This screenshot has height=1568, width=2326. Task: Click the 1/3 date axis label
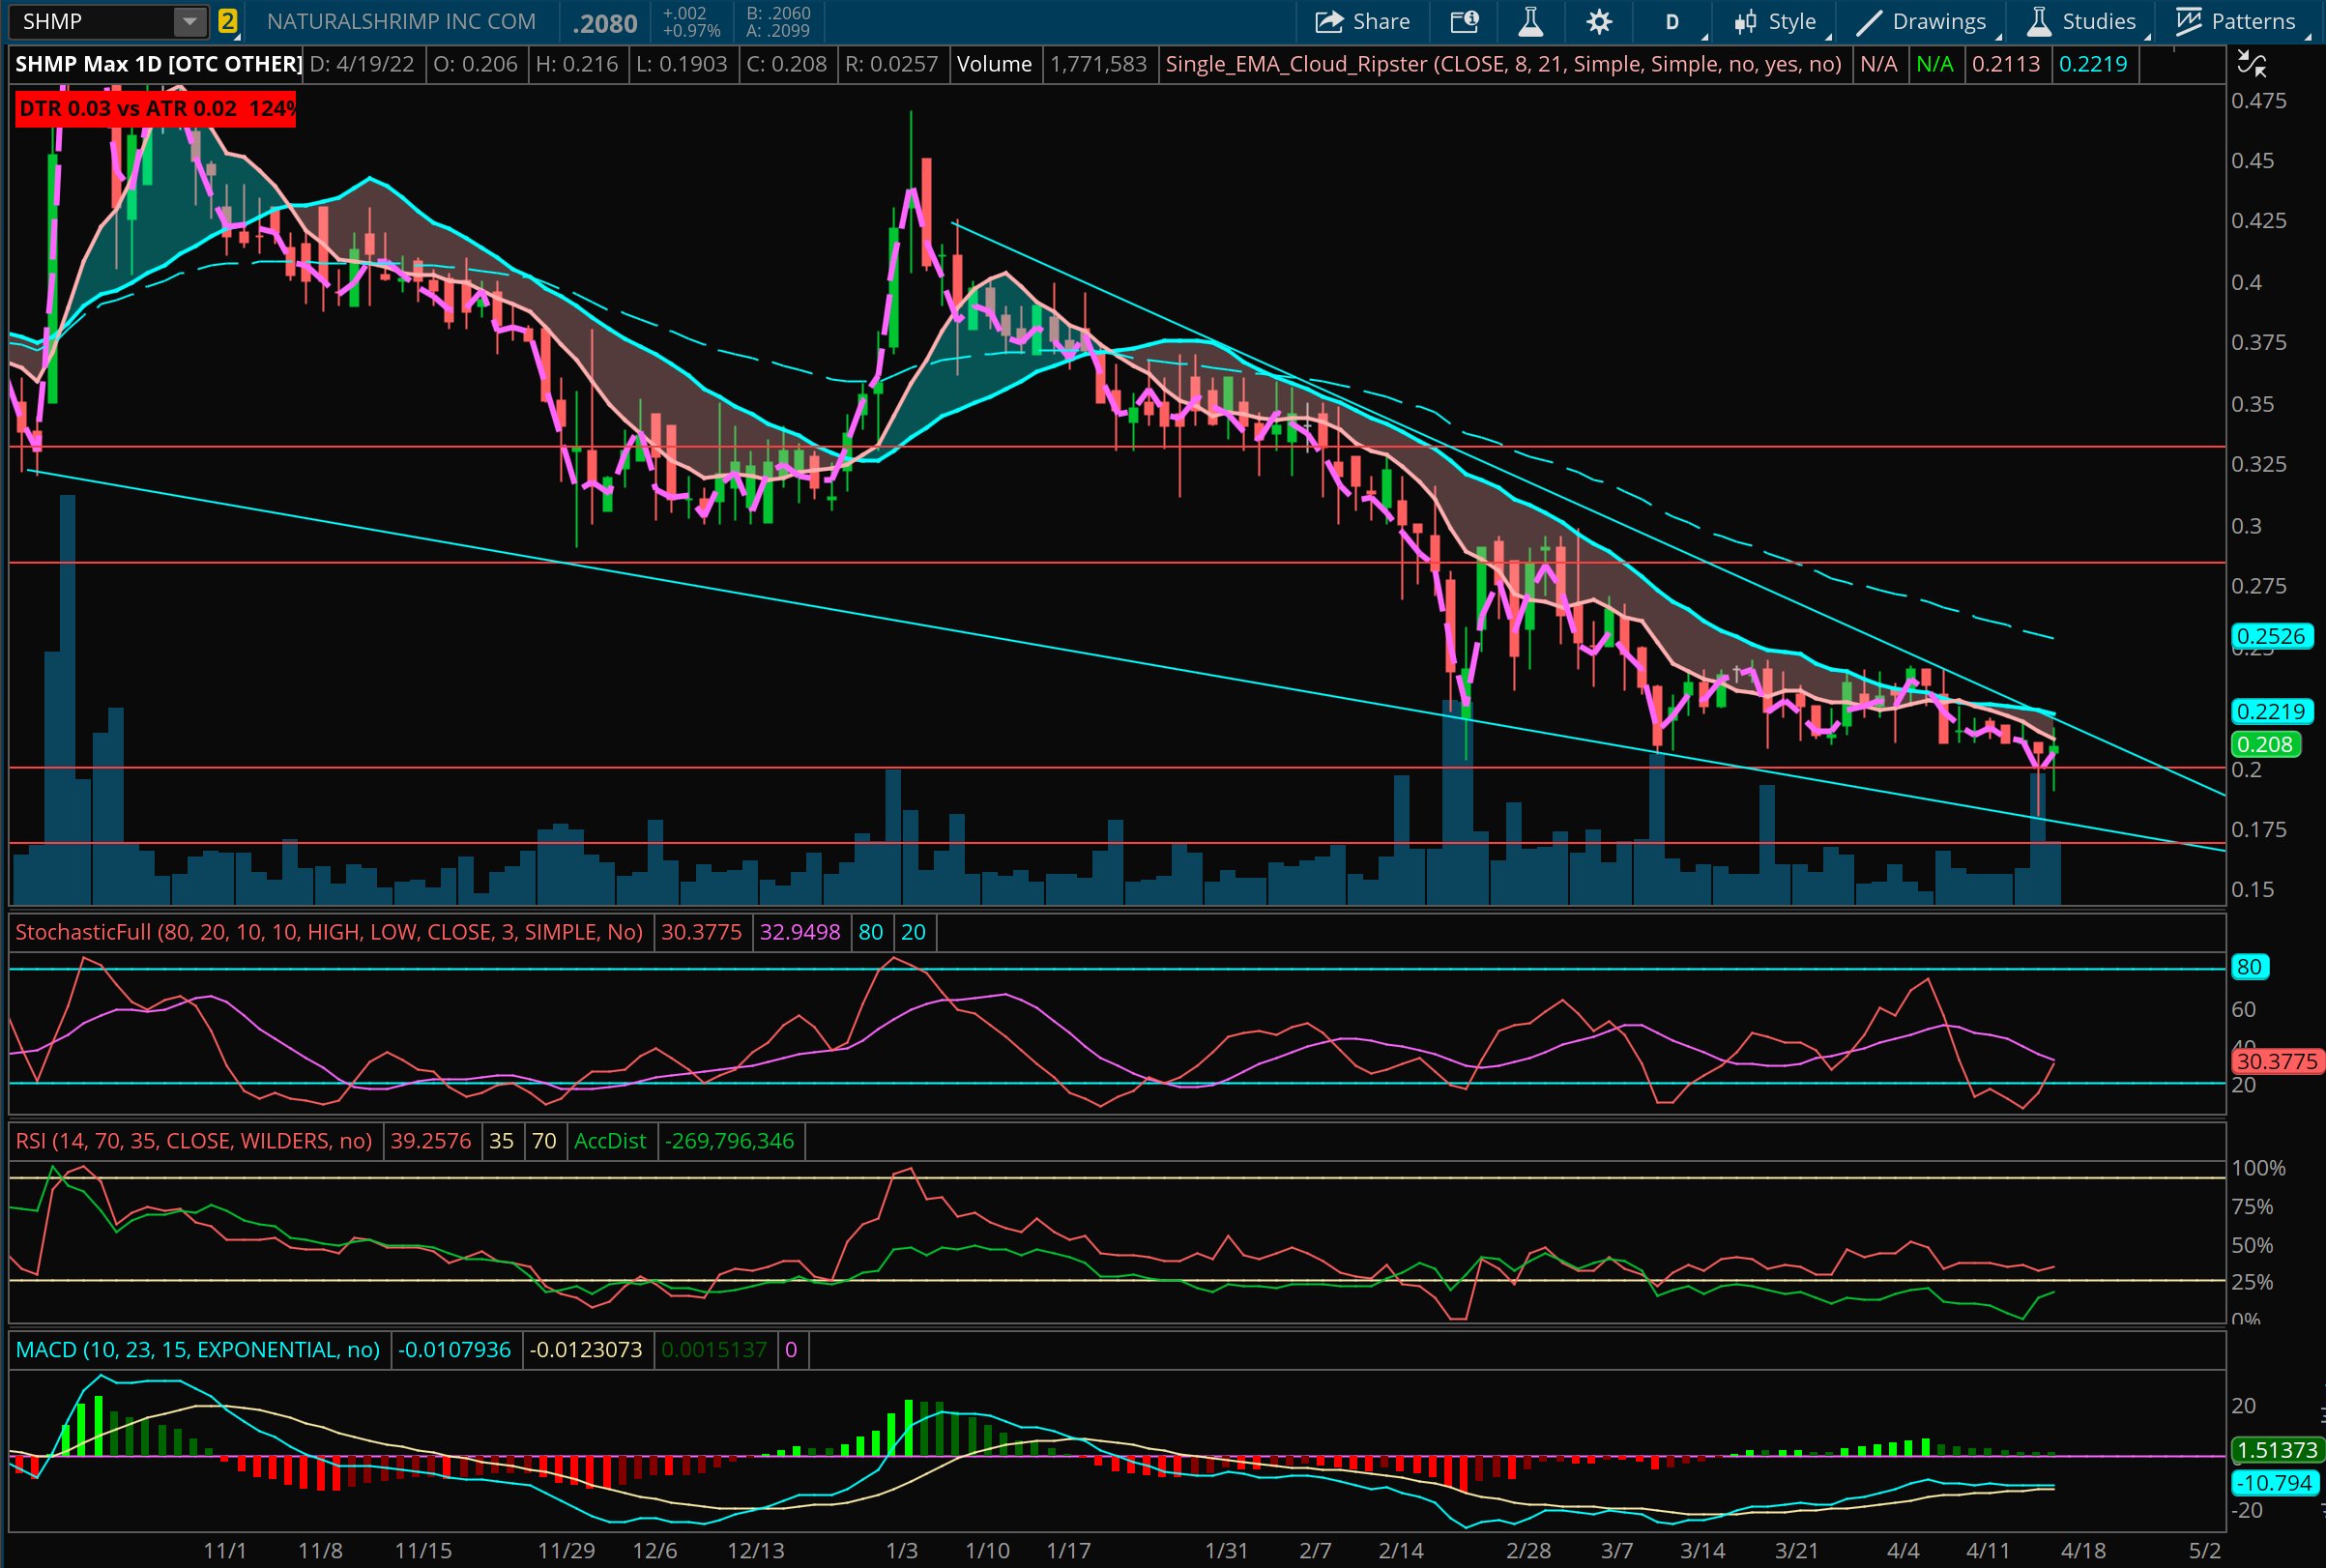click(902, 1551)
